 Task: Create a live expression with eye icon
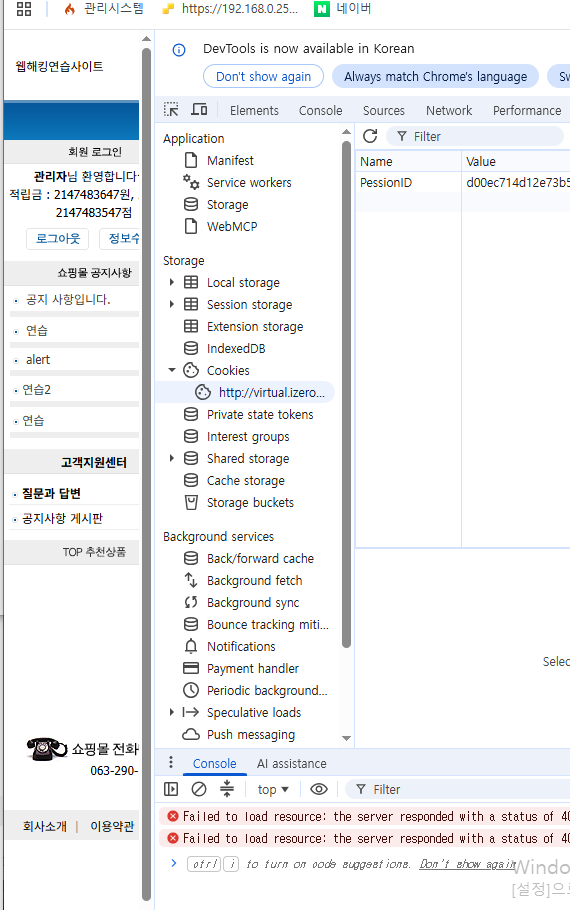[319, 789]
